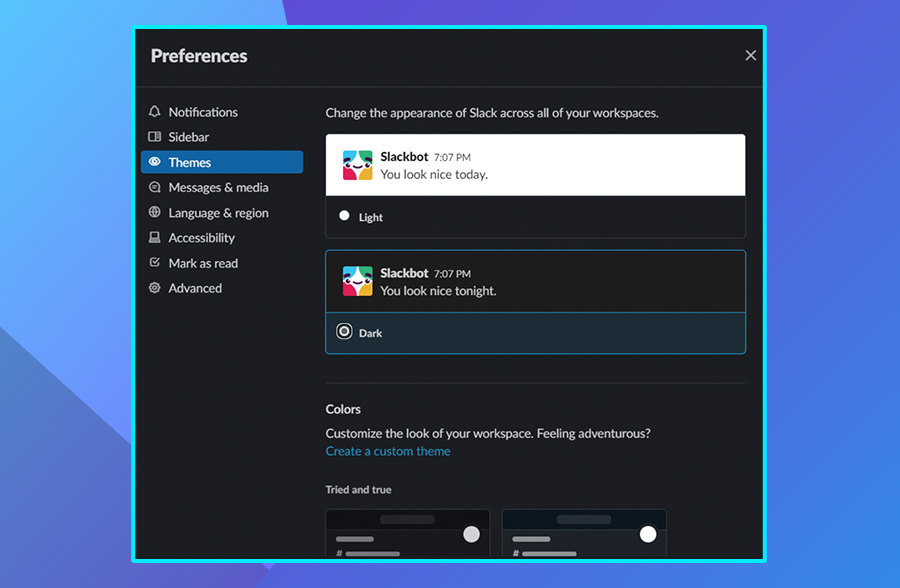Click the 'Colors' section heading

pyautogui.click(x=343, y=409)
